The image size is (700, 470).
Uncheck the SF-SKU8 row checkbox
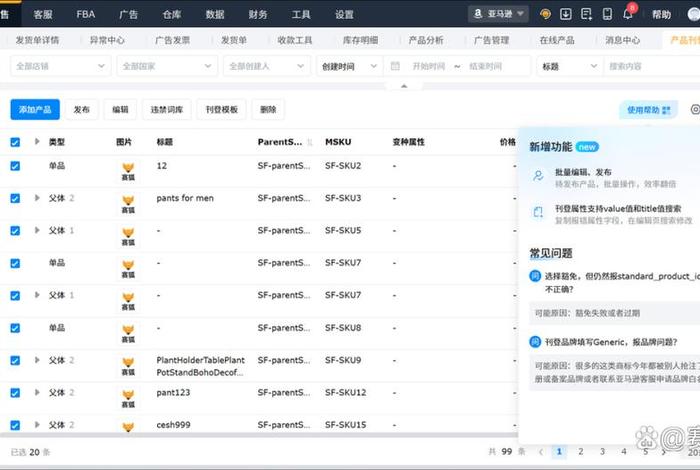[15, 328]
